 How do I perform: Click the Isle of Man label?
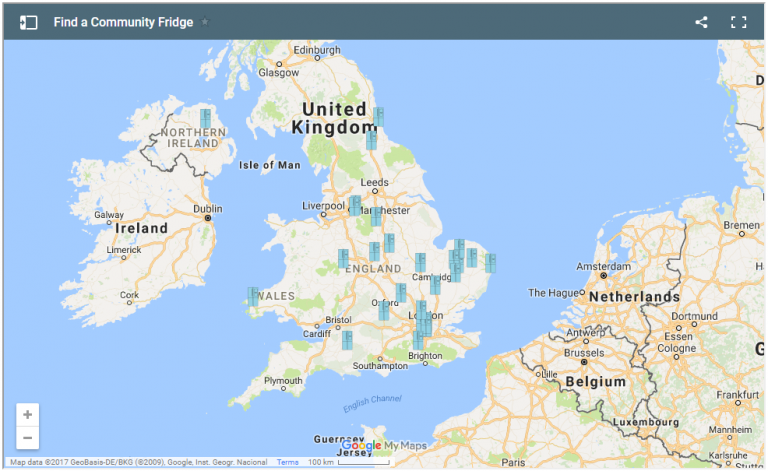(x=270, y=165)
